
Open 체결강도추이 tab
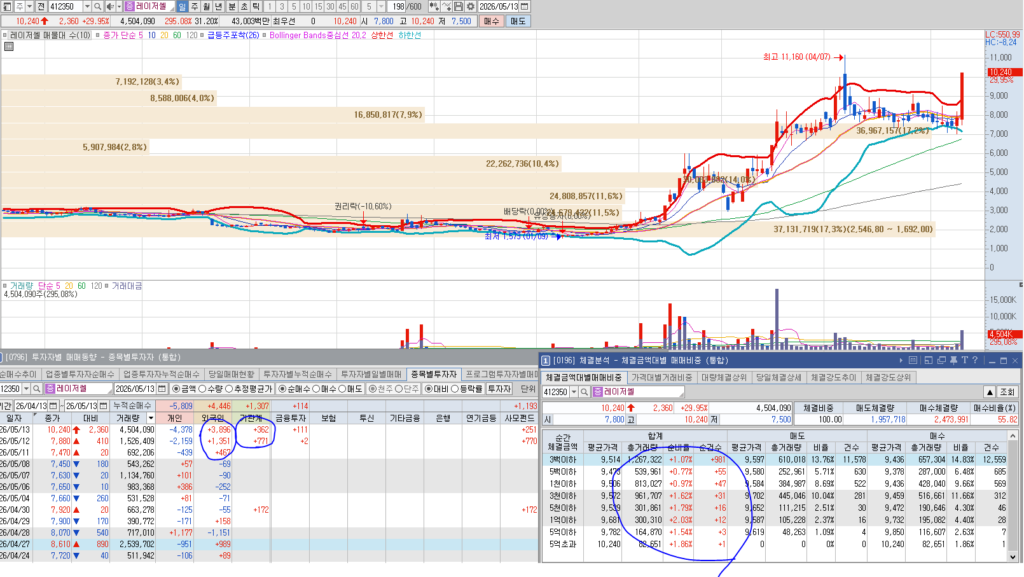(x=833, y=377)
